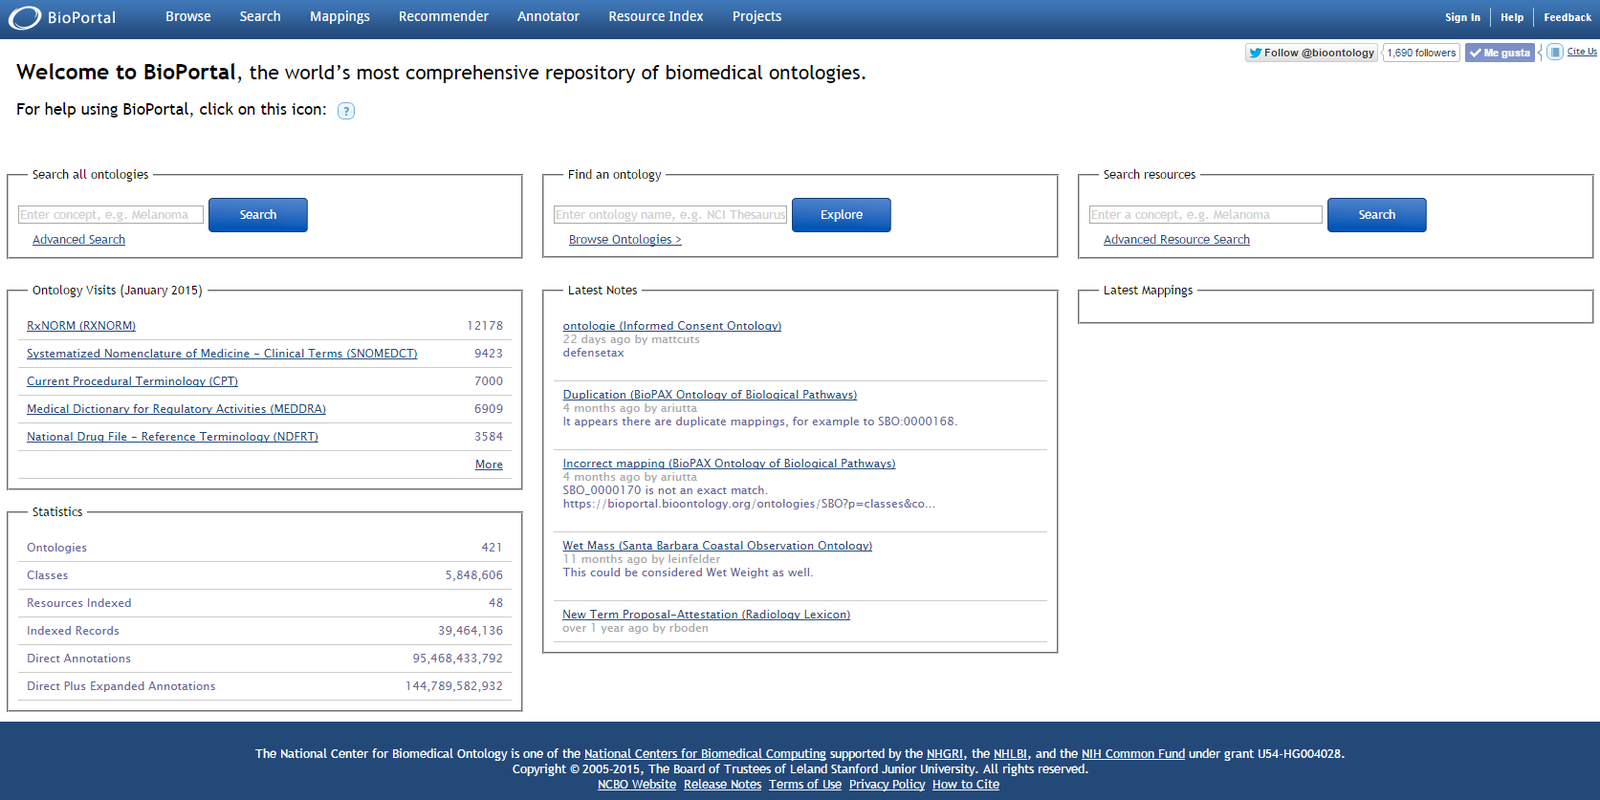Go to Projects page
Viewport: 1600px width, 800px height.
click(x=757, y=17)
